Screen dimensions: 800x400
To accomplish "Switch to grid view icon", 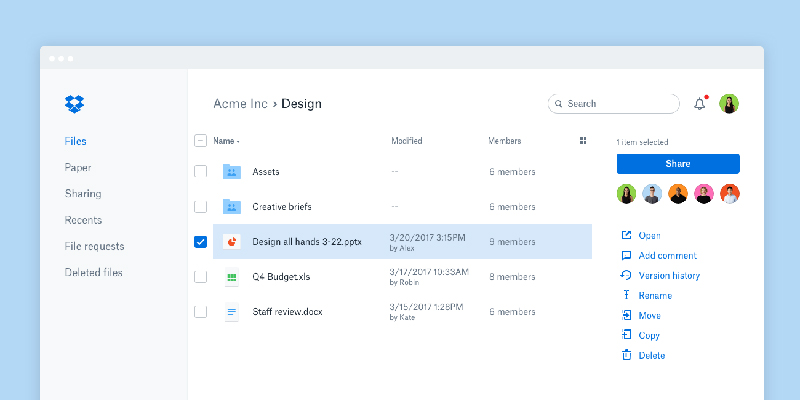I will tap(583, 141).
